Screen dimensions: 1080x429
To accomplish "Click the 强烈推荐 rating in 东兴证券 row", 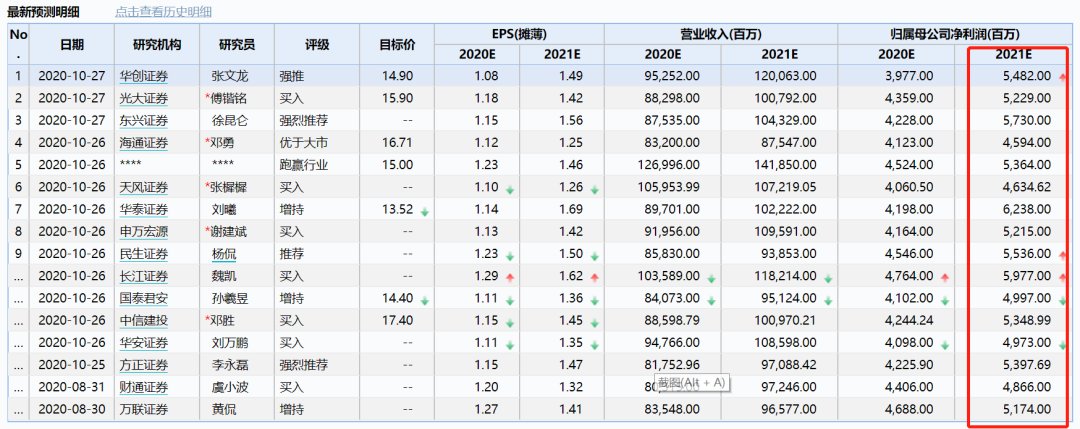I will click(x=304, y=121).
